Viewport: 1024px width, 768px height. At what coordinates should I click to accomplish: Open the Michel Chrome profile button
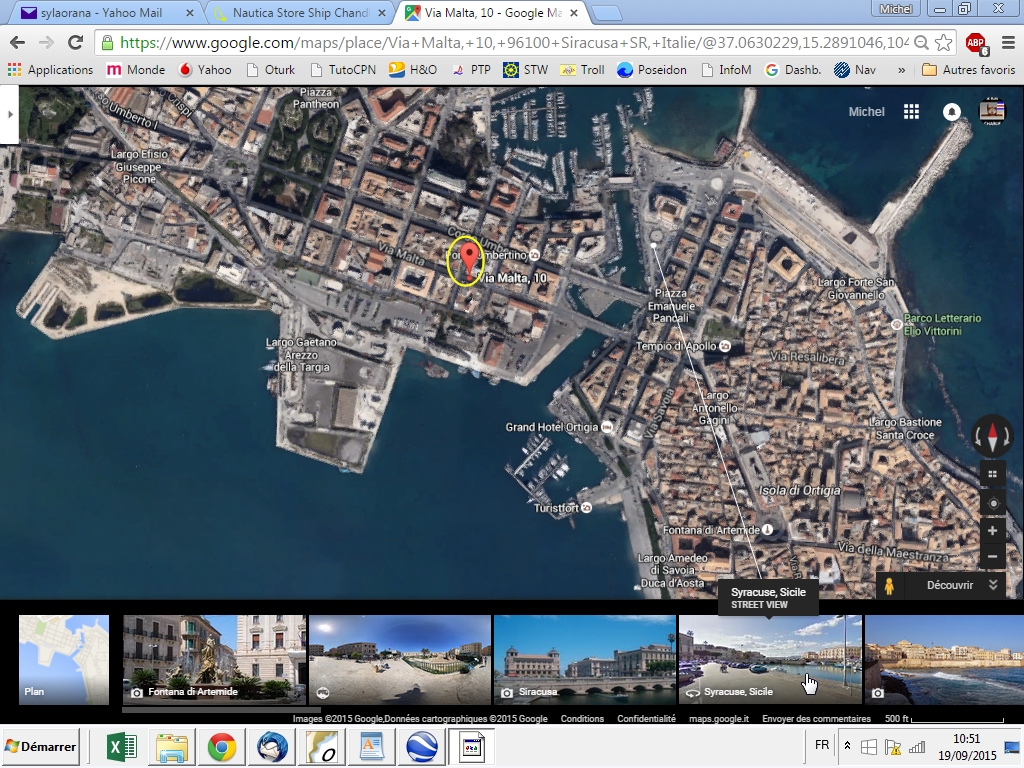[x=895, y=9]
